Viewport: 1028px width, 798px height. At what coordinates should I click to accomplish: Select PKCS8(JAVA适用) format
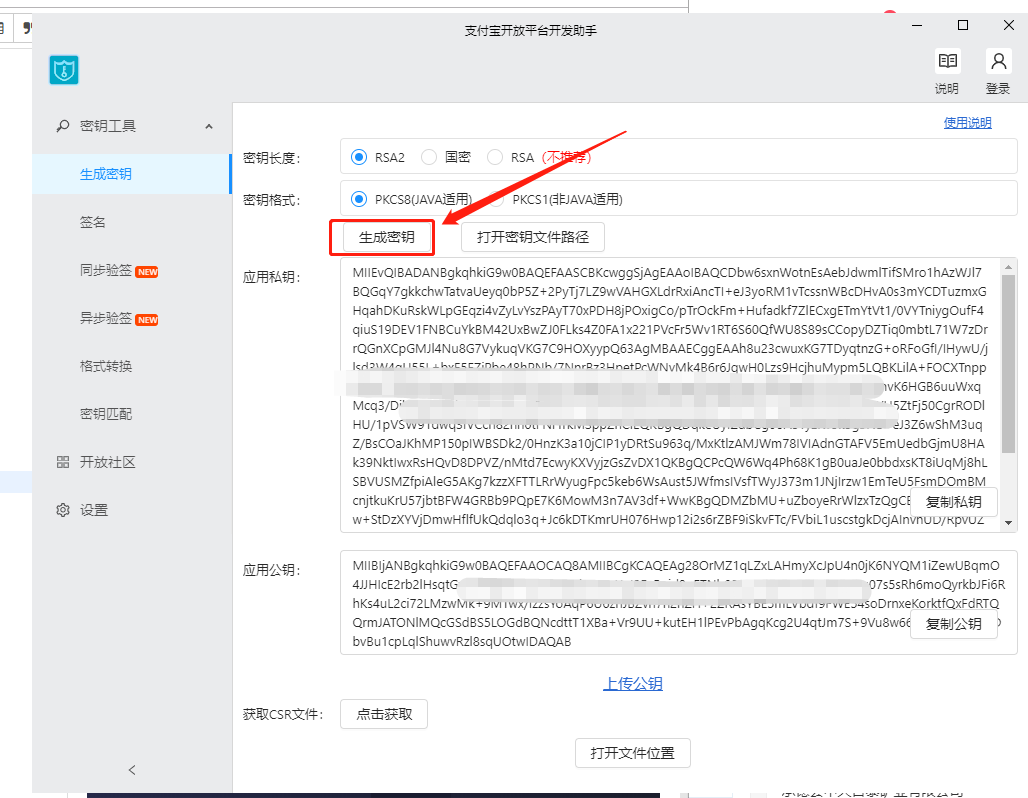pos(359,199)
